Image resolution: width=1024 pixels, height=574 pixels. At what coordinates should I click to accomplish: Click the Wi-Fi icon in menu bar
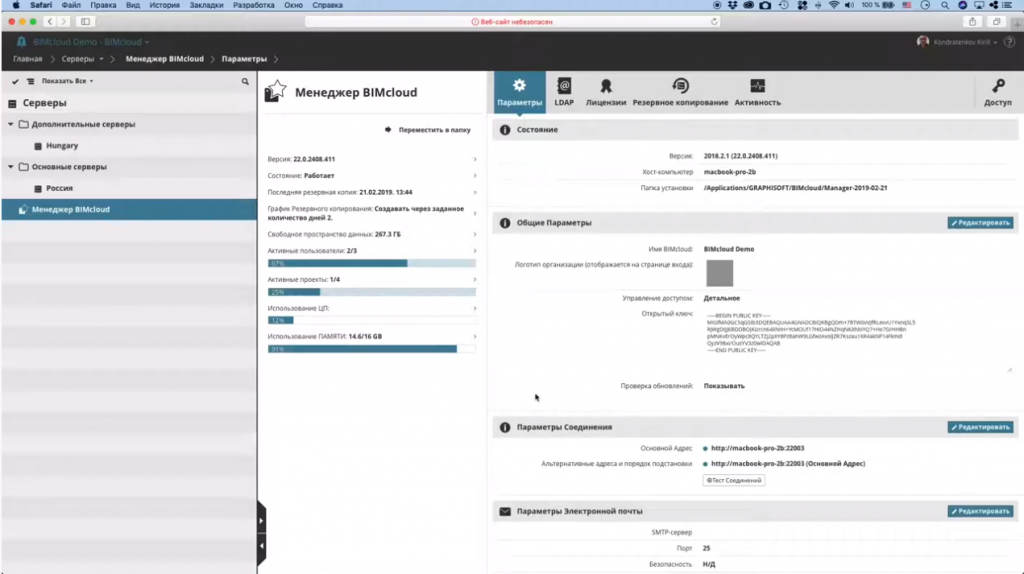(x=833, y=5)
